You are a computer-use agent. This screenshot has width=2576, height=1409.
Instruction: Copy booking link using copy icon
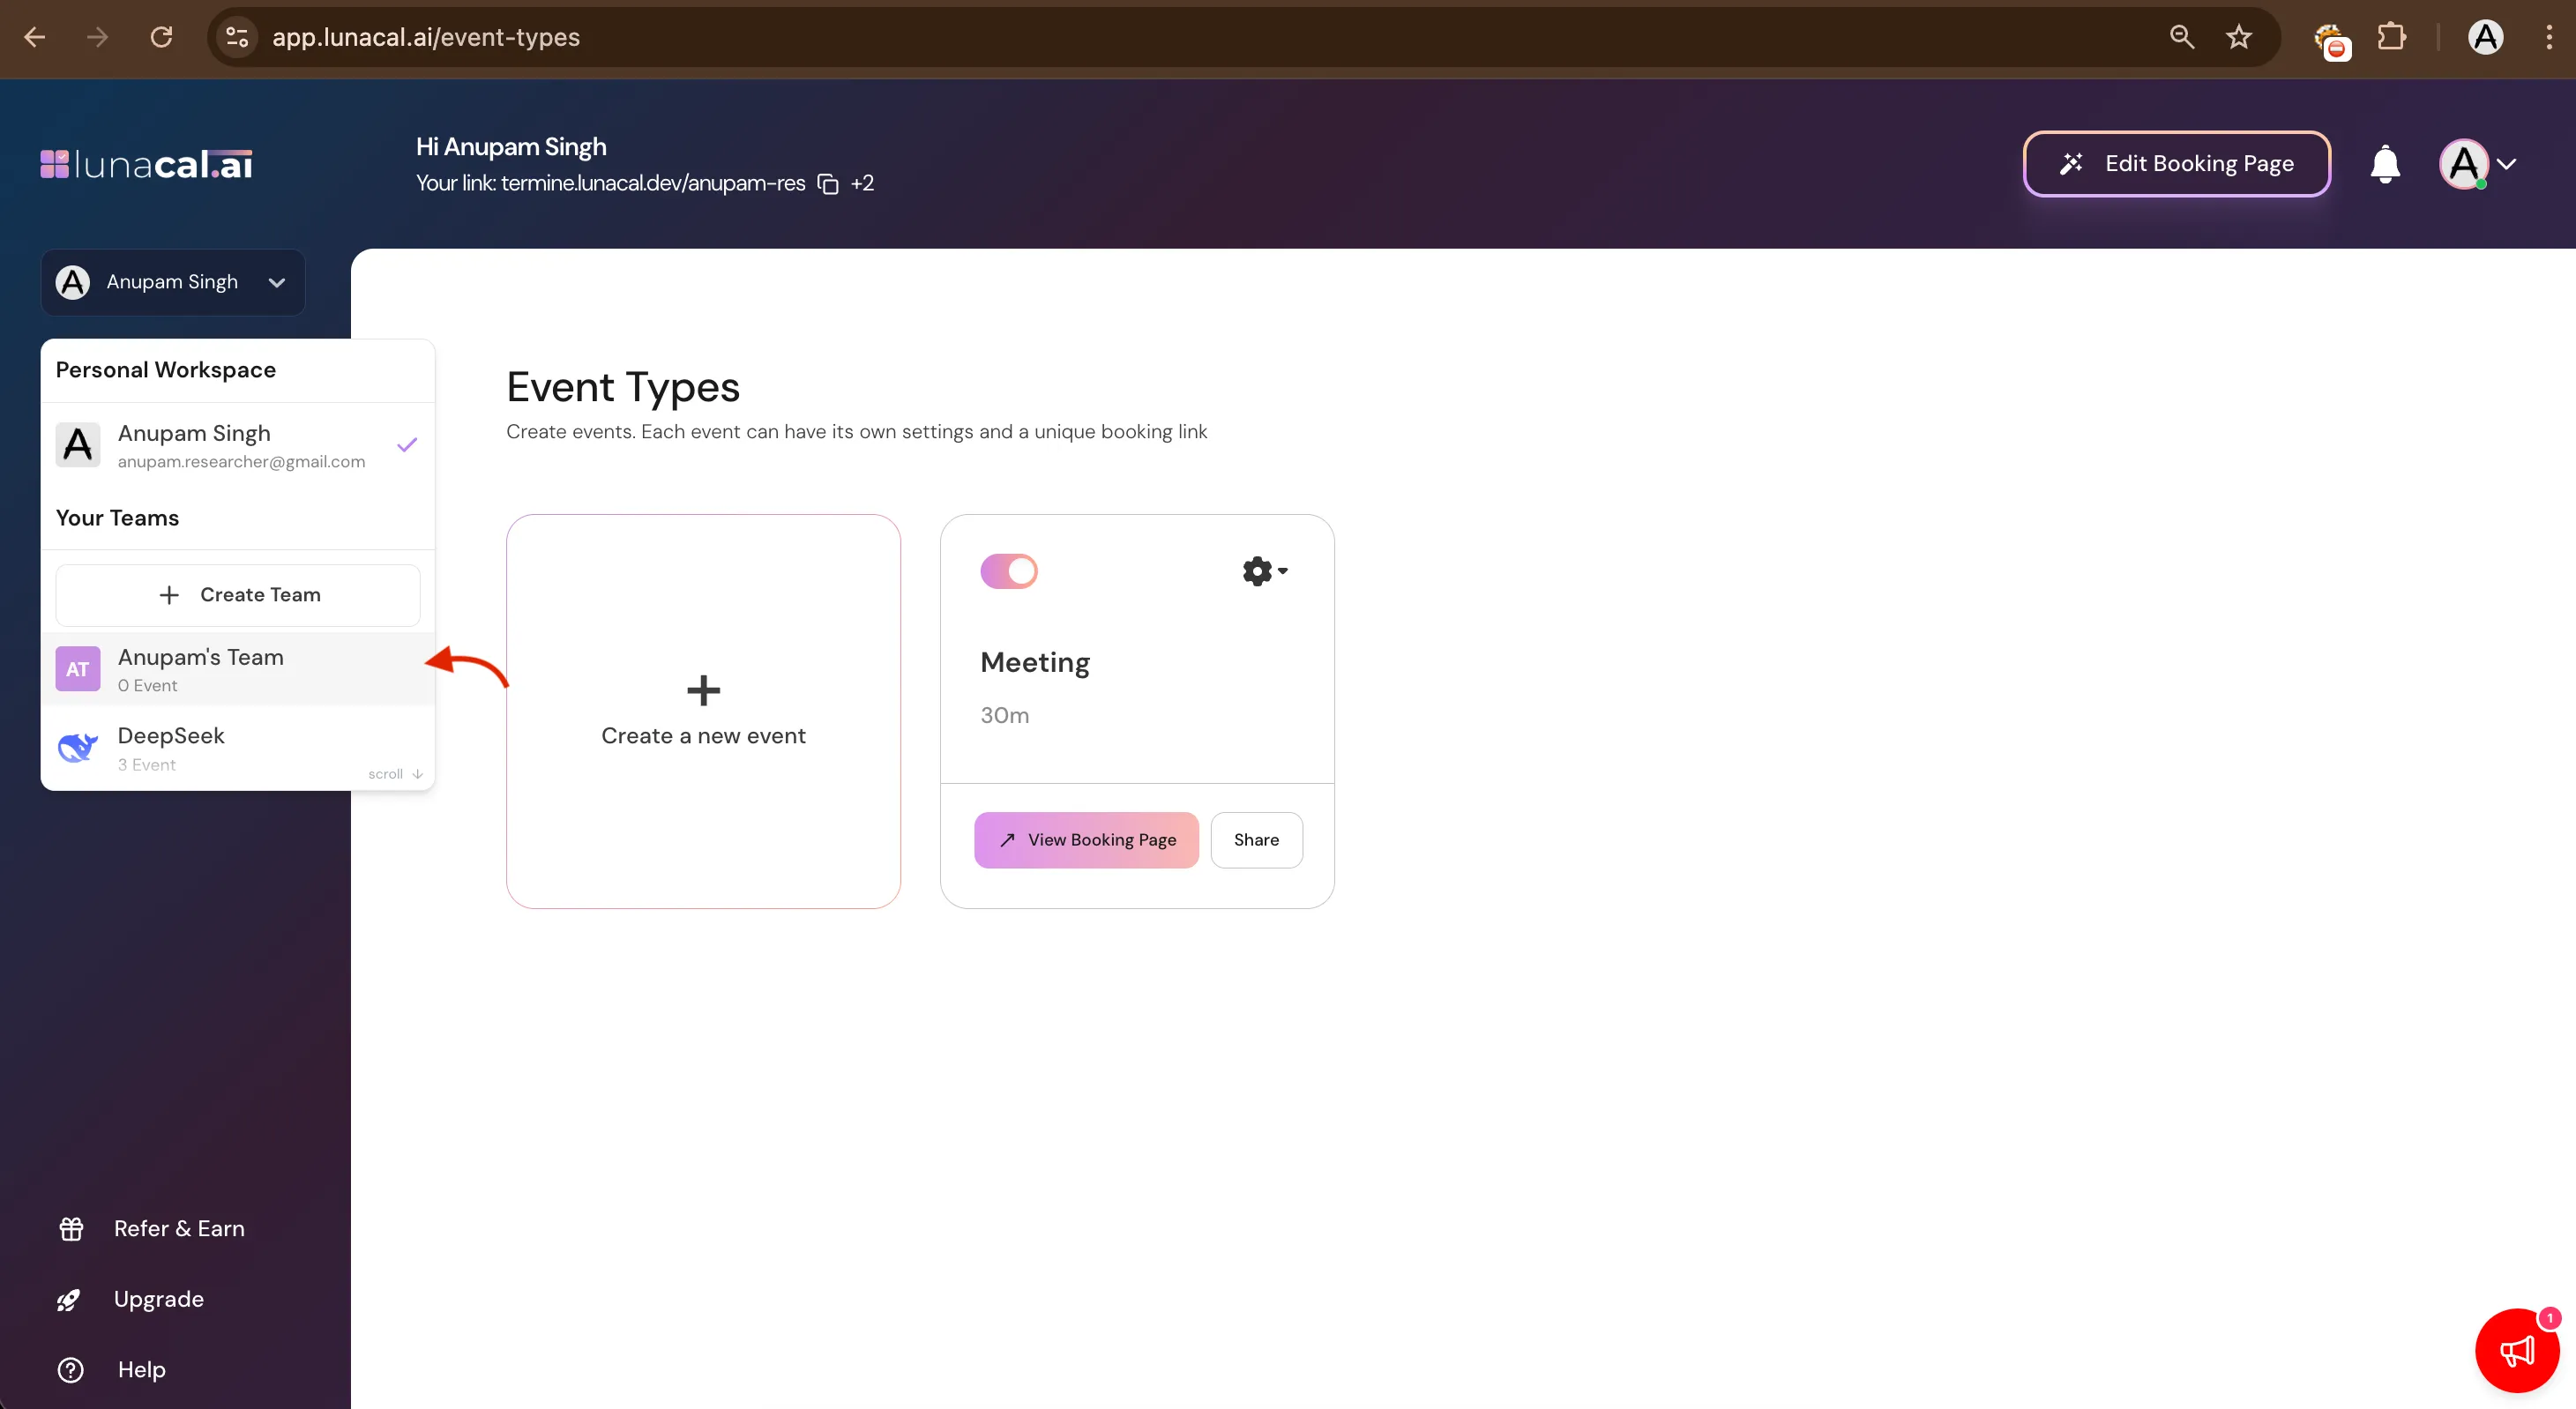[828, 184]
